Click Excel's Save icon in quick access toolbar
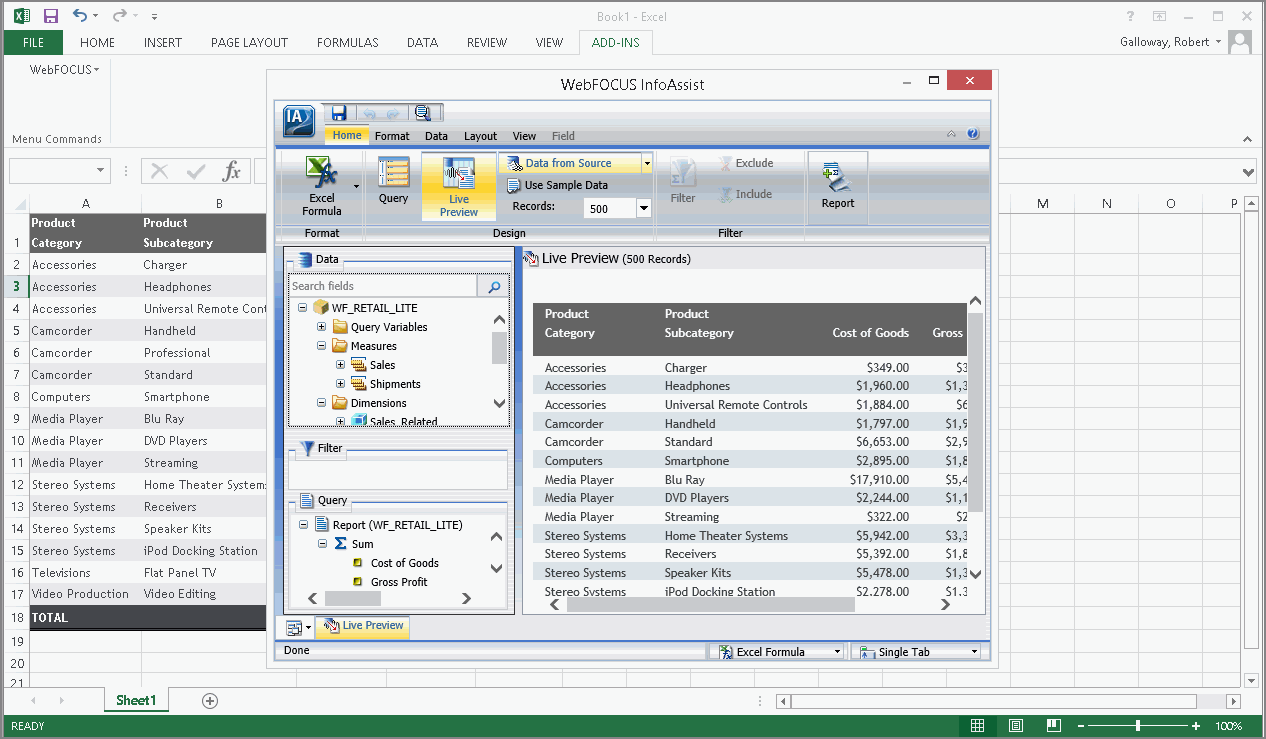 click(x=50, y=16)
